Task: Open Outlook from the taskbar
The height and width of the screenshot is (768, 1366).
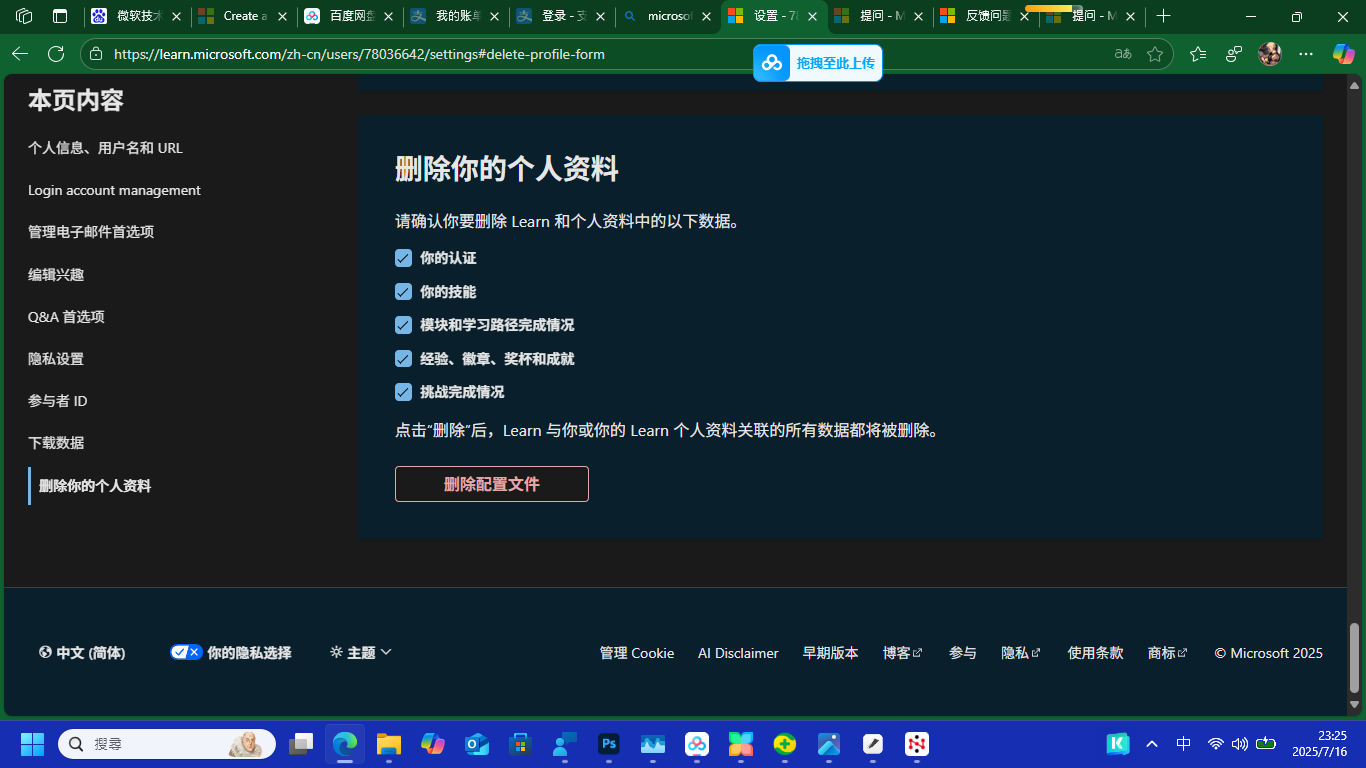Action: [x=477, y=744]
